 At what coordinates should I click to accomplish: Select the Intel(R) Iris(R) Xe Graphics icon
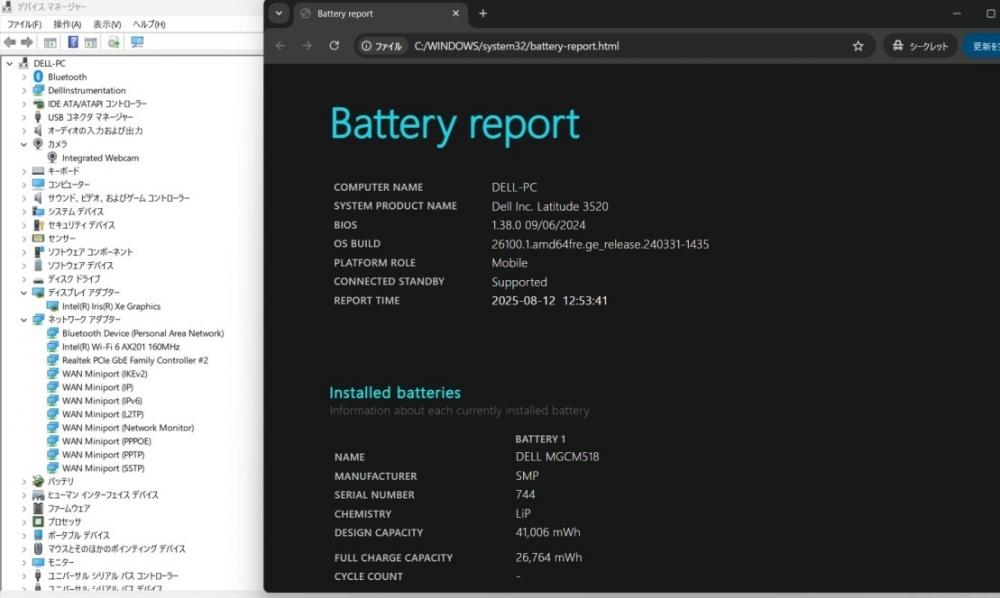point(52,306)
